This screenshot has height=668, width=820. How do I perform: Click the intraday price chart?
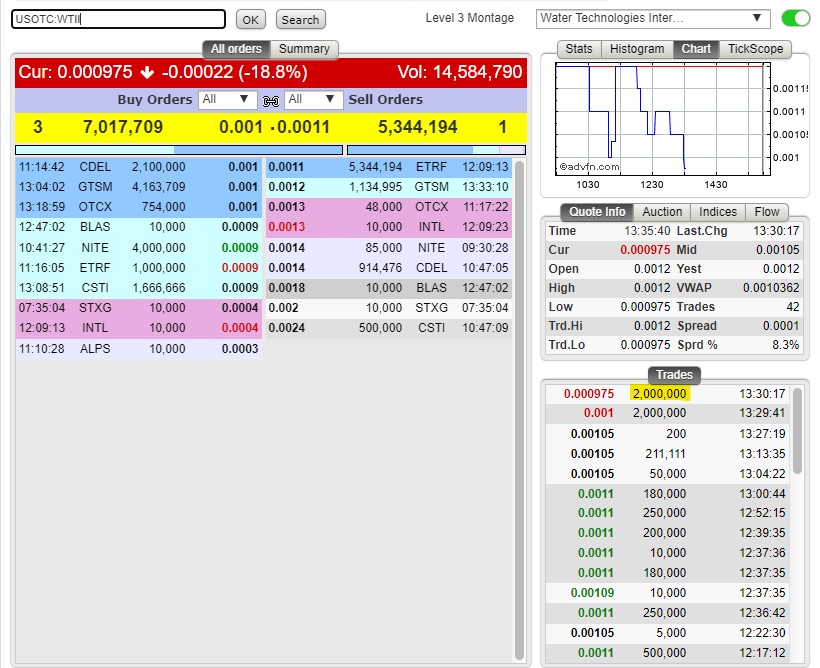663,119
